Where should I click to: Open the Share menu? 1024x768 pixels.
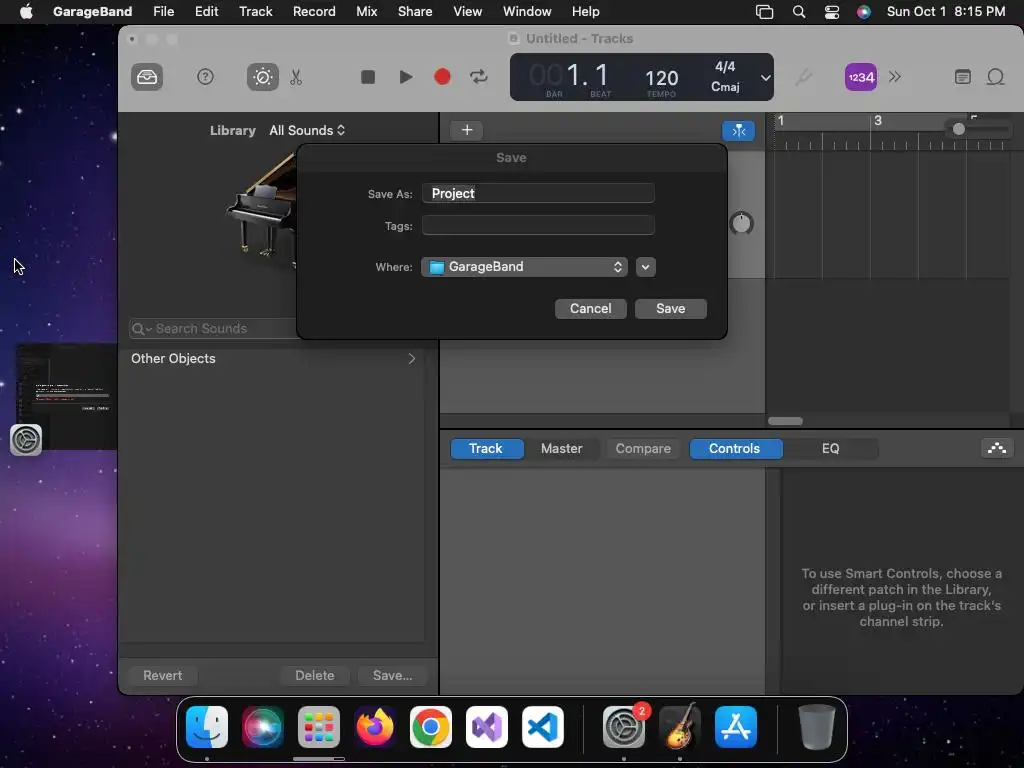[415, 12]
